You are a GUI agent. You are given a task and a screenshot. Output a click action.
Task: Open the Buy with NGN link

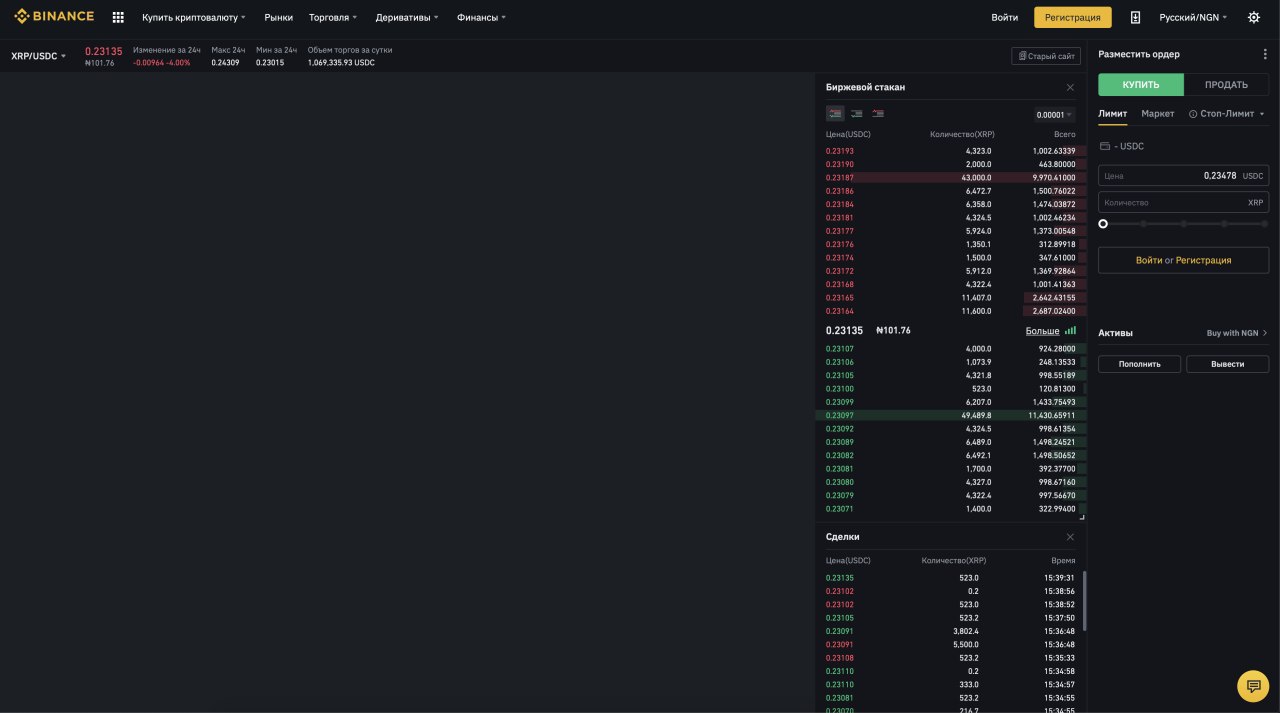click(x=1236, y=333)
